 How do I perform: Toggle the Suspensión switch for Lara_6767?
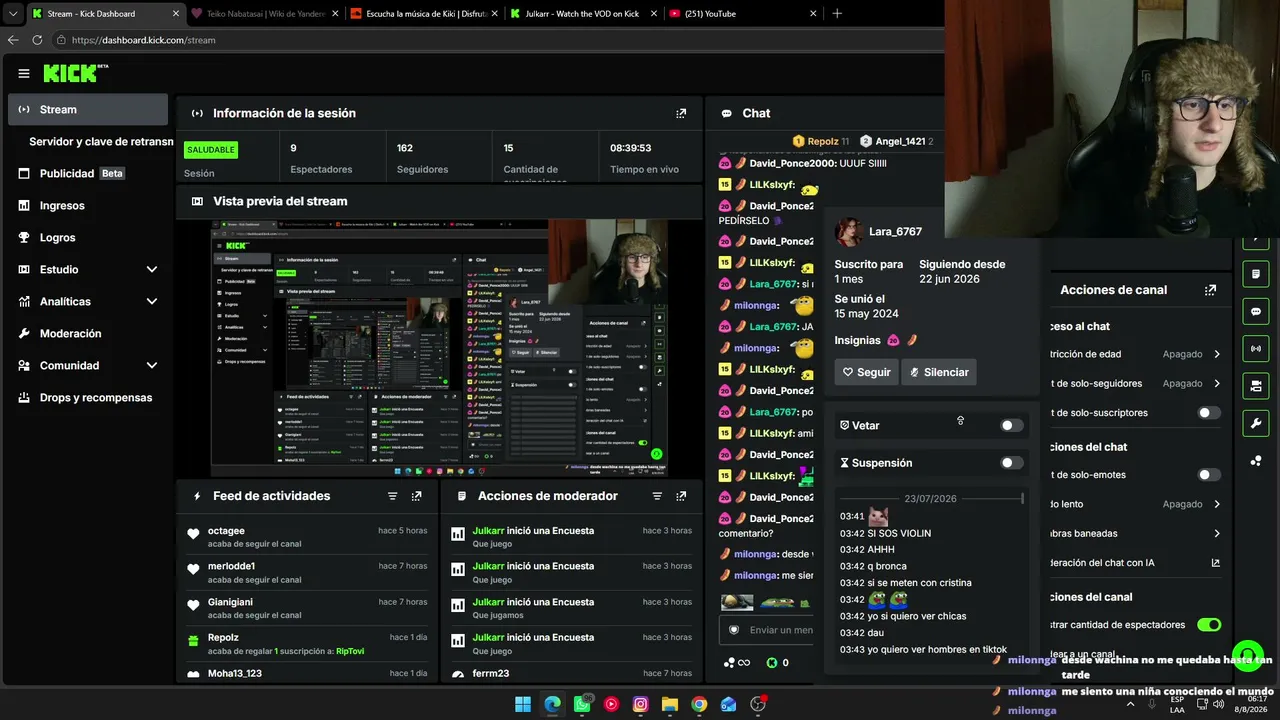coord(1012,463)
